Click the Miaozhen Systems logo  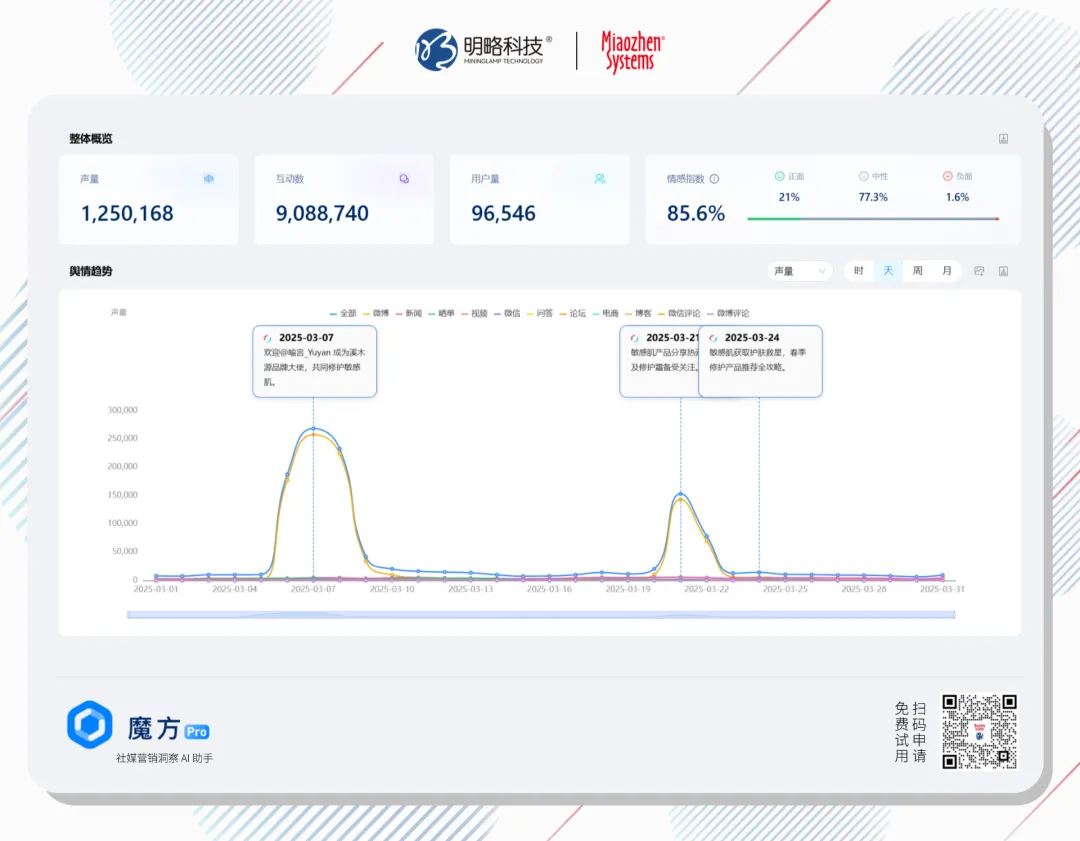[632, 52]
